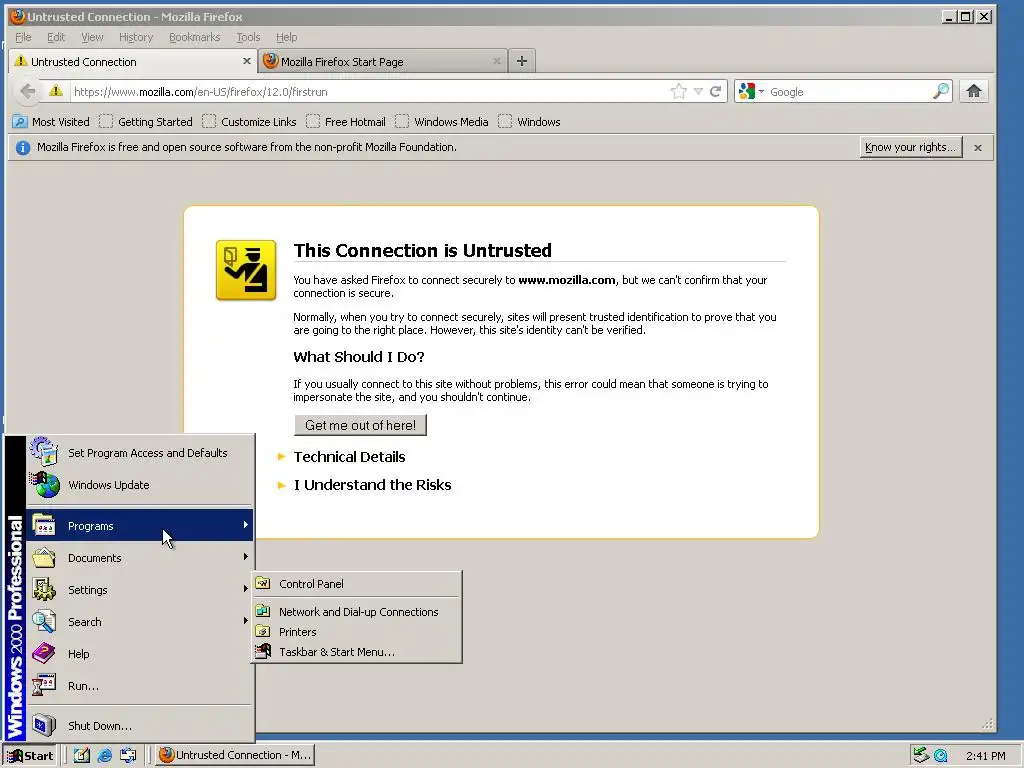Click the untrusted connection police officer icon
Image resolution: width=1024 pixels, height=768 pixels.
tap(246, 270)
